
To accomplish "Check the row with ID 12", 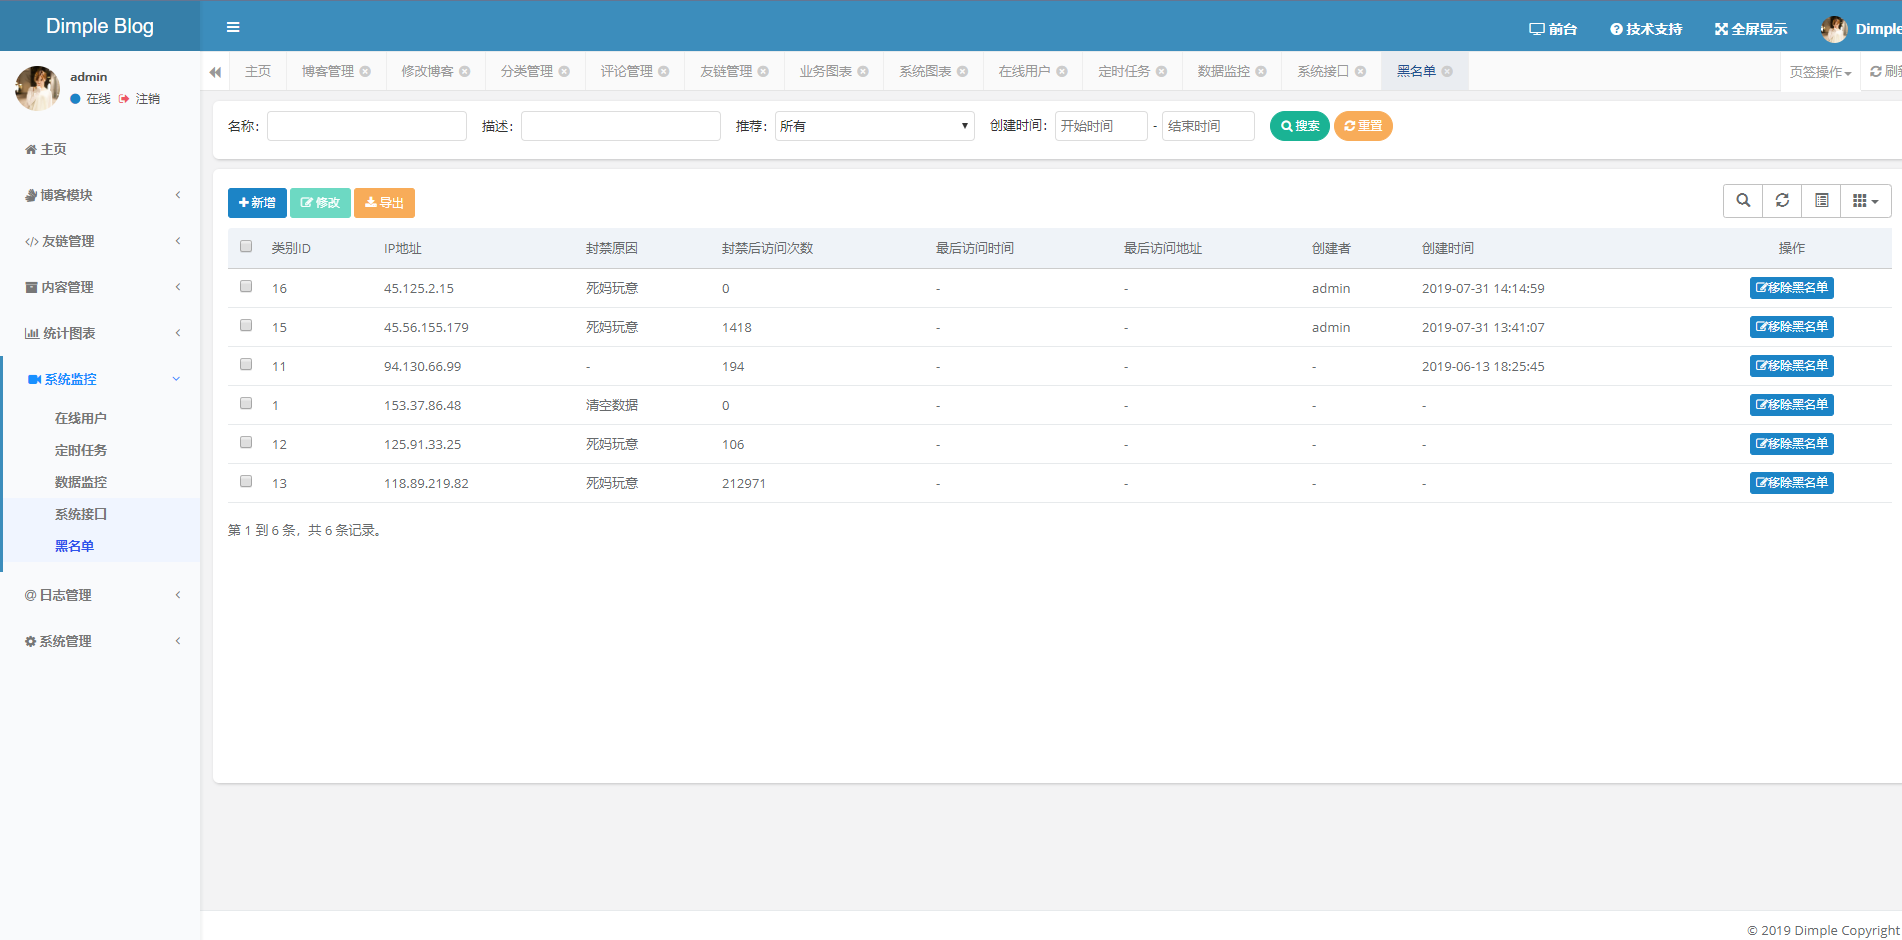I will click(x=246, y=443).
